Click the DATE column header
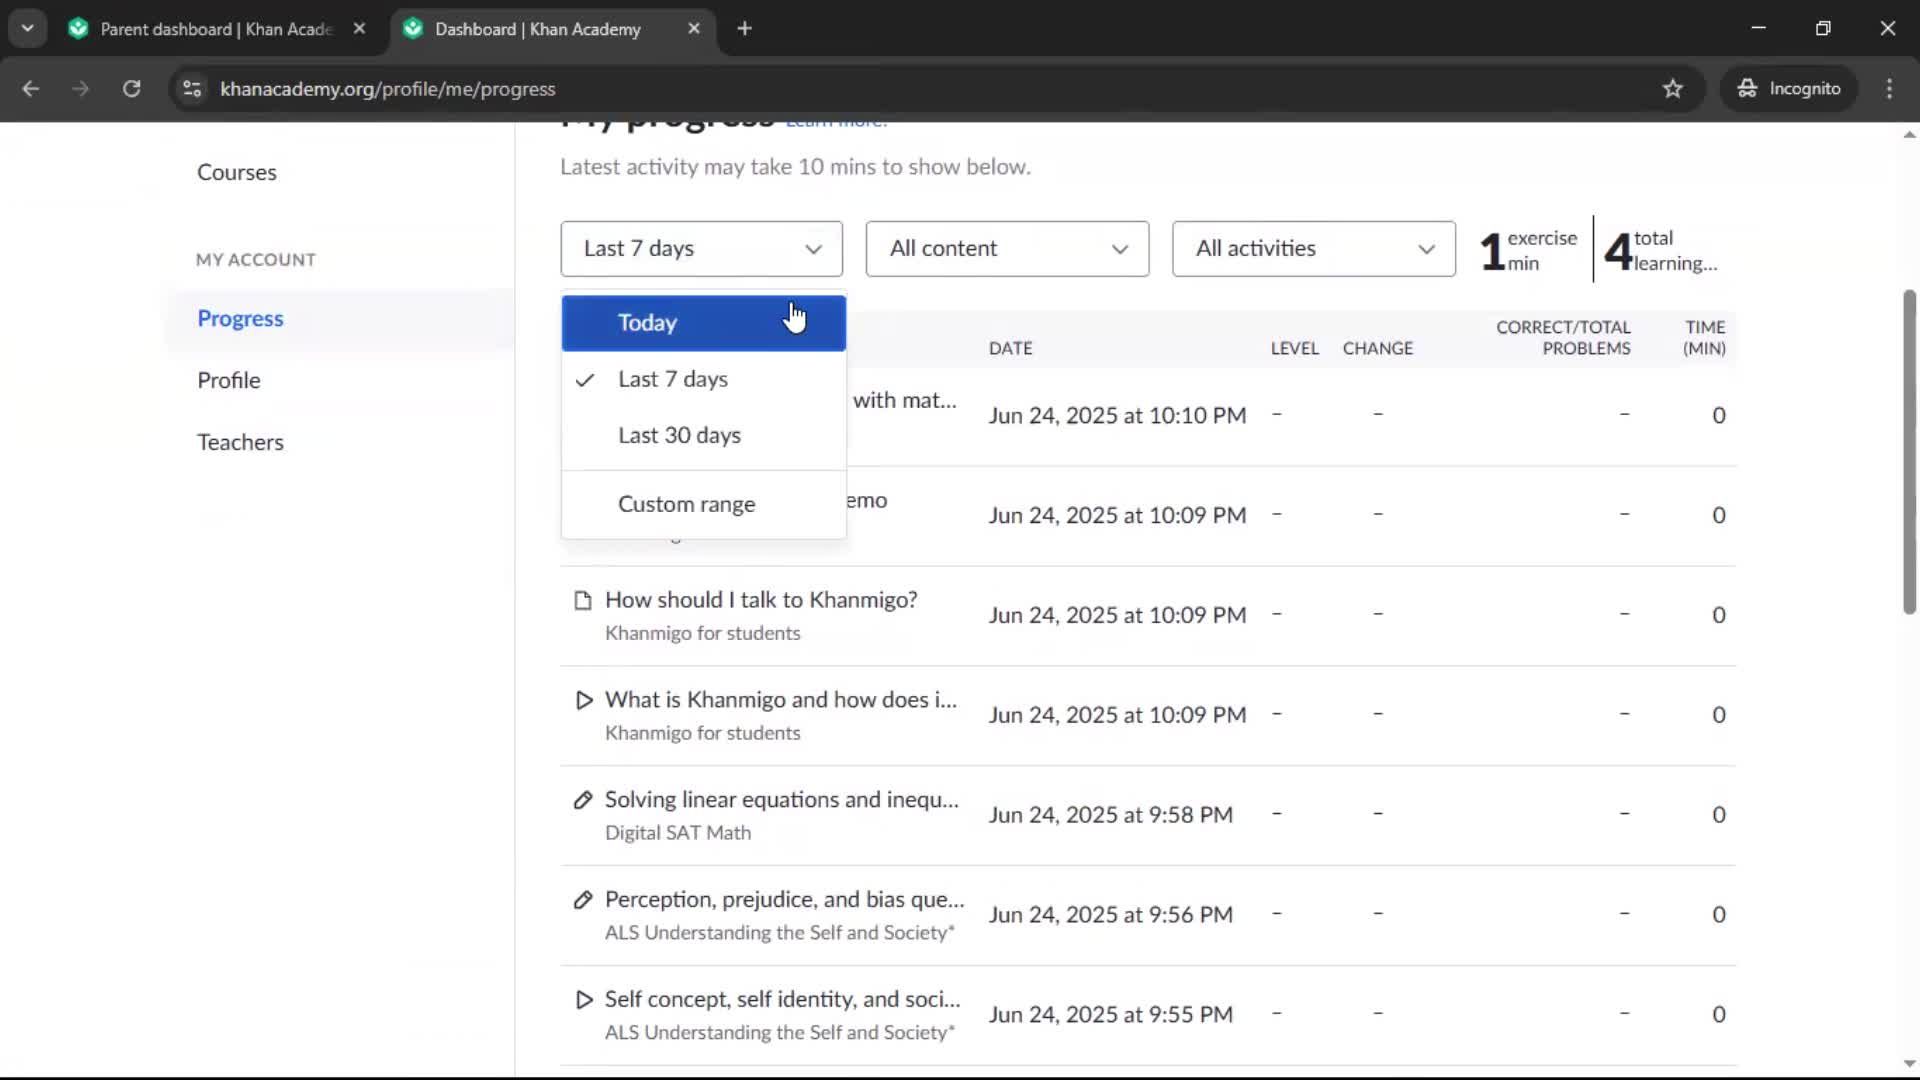The image size is (1920, 1080). point(1010,349)
